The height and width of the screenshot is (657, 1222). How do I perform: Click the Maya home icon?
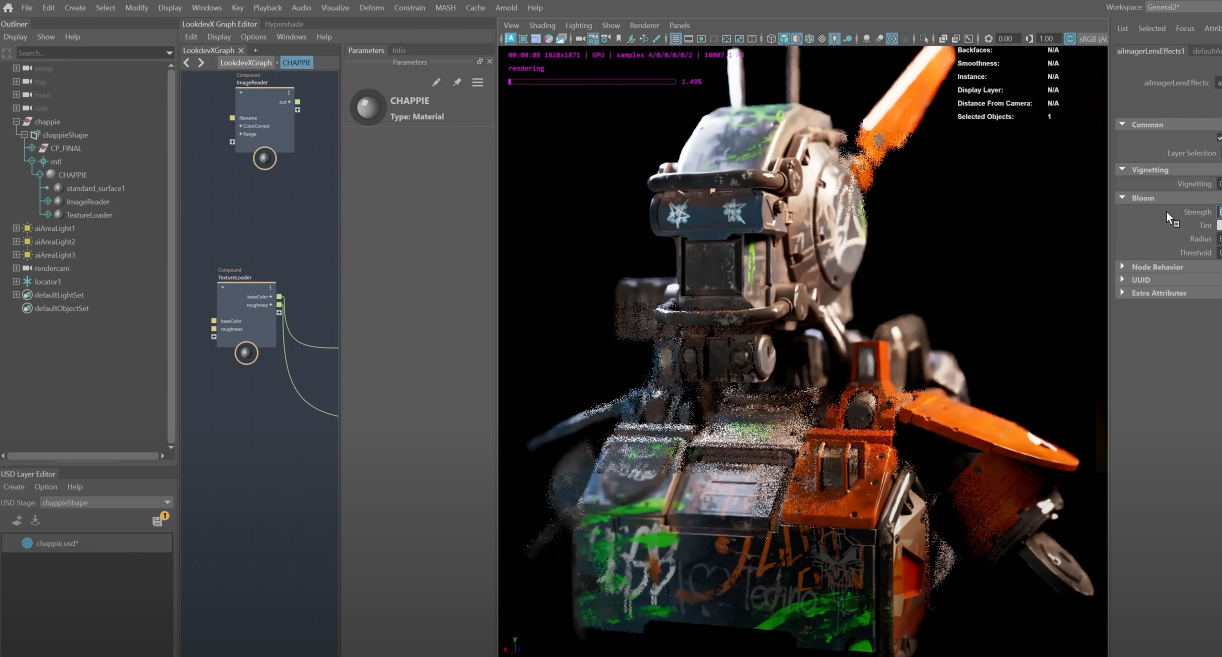[8, 7]
